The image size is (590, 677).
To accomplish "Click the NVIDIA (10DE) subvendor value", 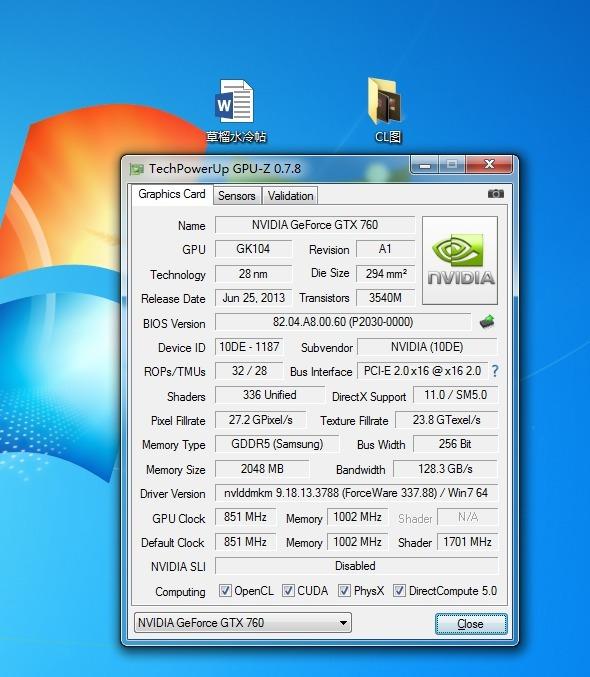I will (427, 347).
